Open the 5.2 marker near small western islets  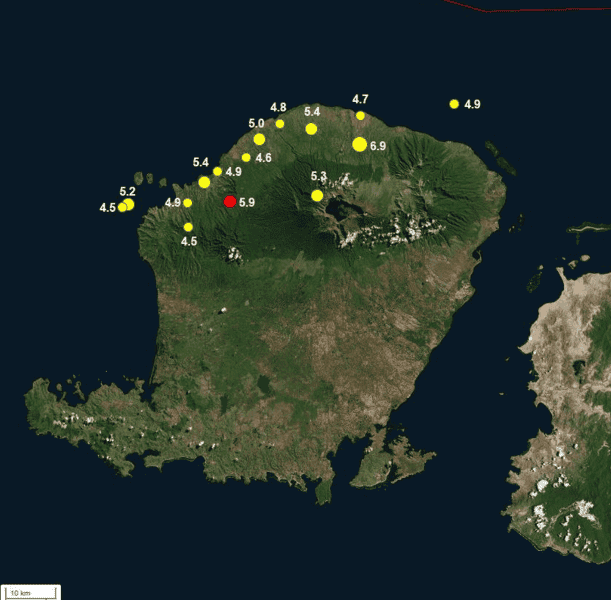(x=129, y=204)
